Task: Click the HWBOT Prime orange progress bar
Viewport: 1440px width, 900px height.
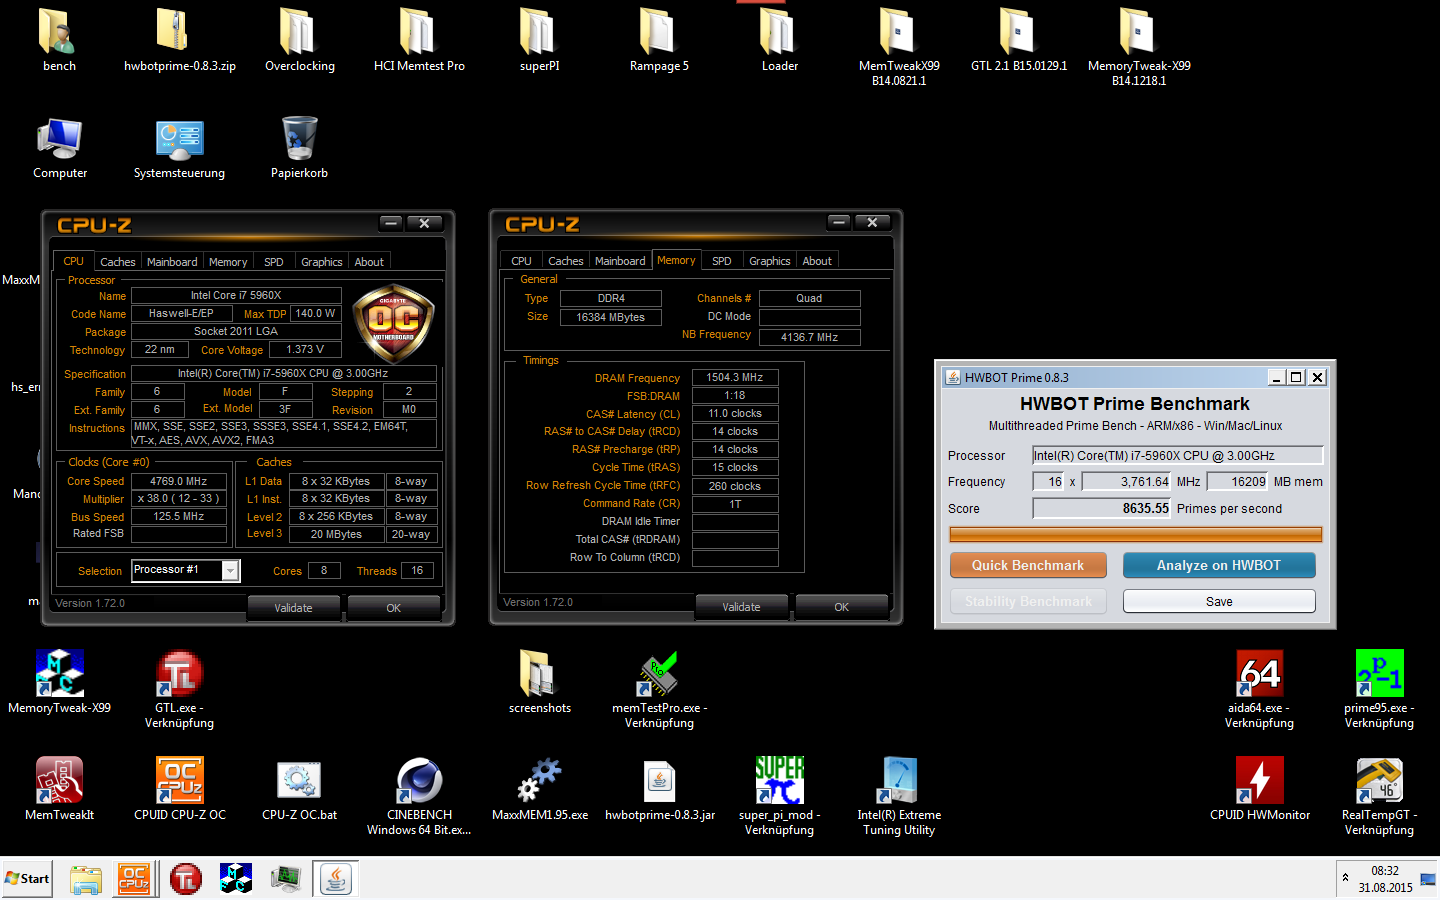Action: [x=1136, y=535]
